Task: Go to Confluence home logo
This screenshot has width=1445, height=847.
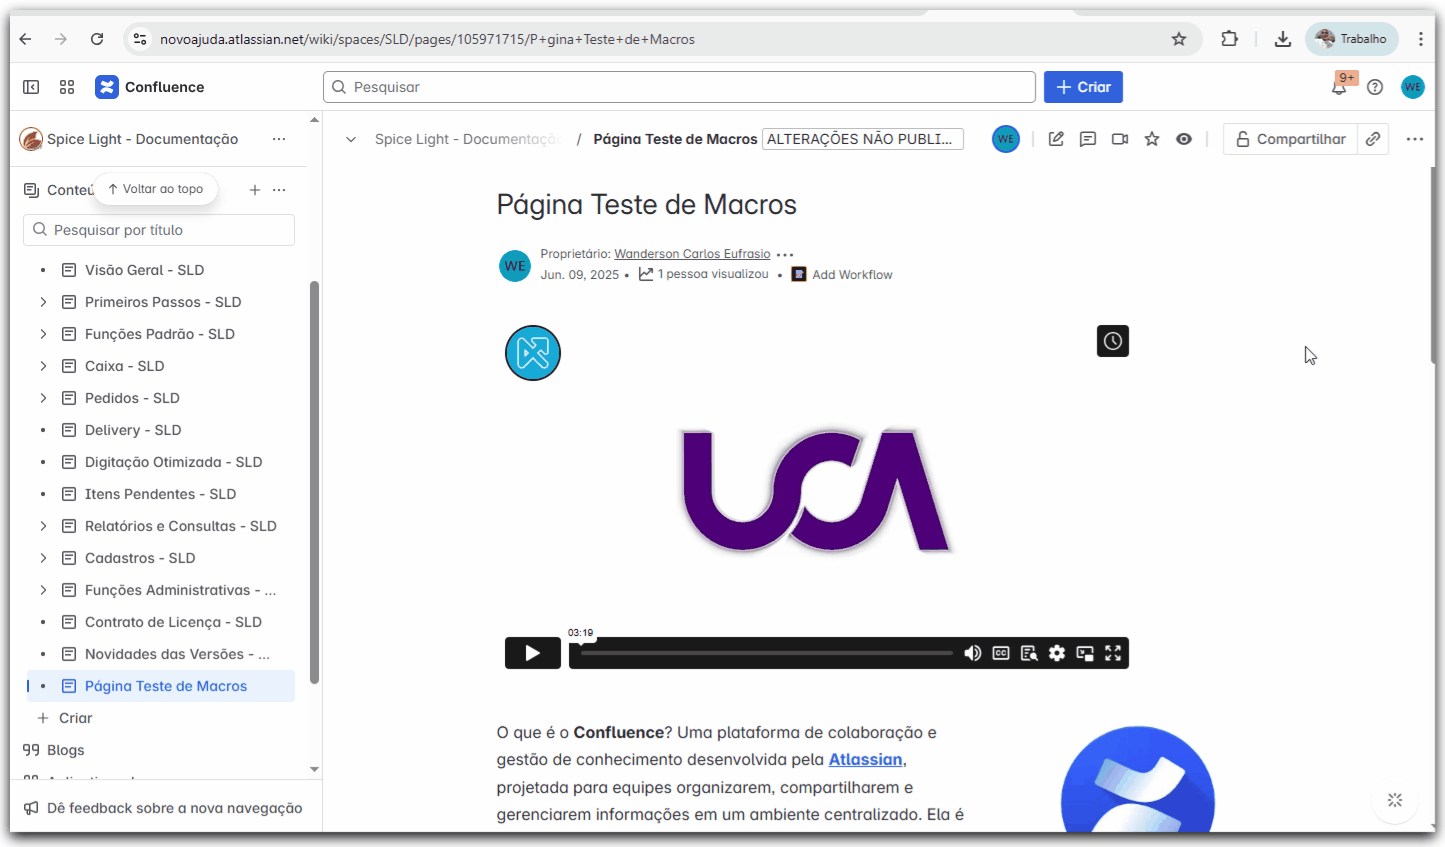Action: pos(150,87)
